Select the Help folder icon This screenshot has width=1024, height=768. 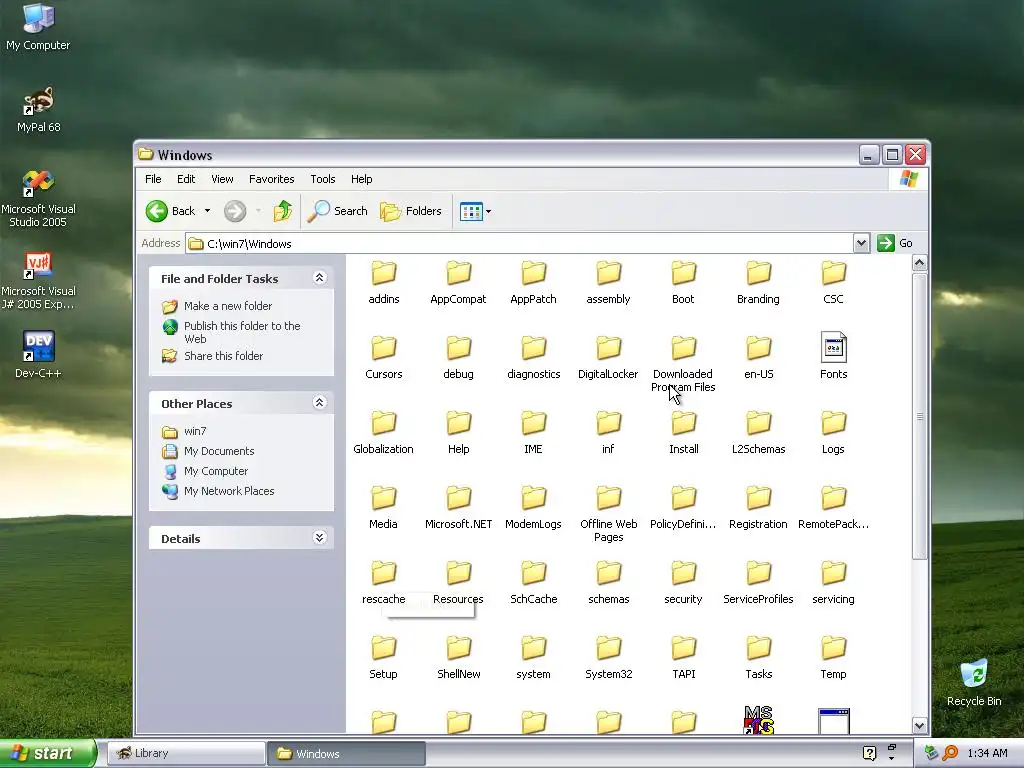pos(458,423)
